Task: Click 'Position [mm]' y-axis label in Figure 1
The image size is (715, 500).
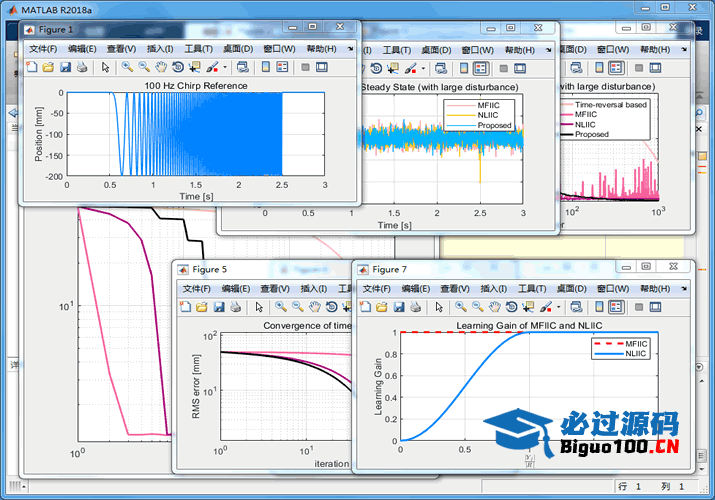Action: pyautogui.click(x=39, y=134)
